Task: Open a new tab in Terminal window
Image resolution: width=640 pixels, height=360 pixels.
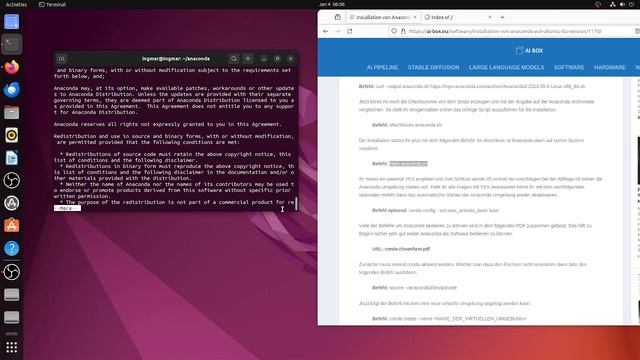Action: tap(62, 59)
